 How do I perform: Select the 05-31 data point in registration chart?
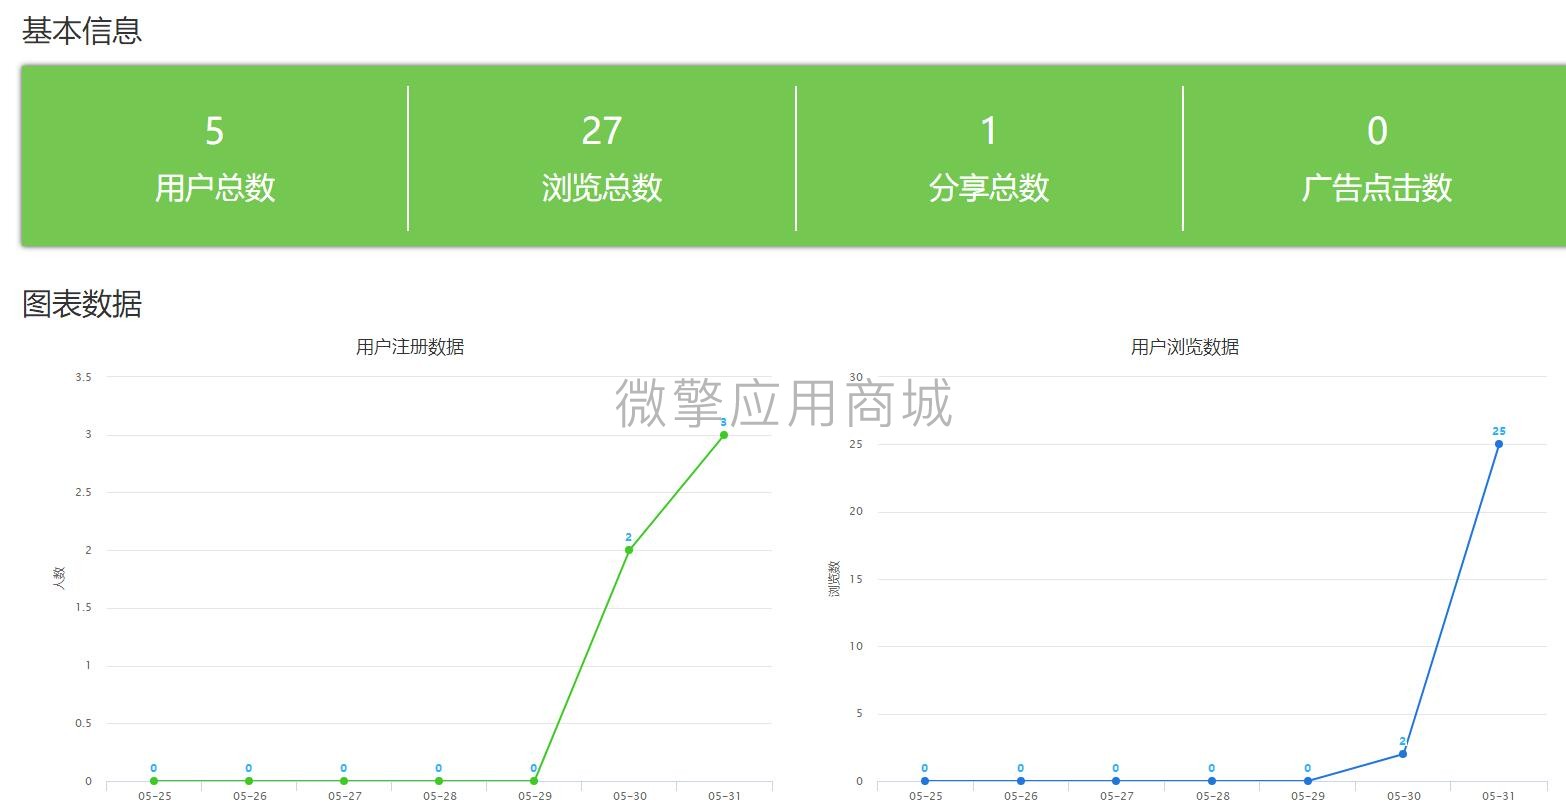click(724, 435)
